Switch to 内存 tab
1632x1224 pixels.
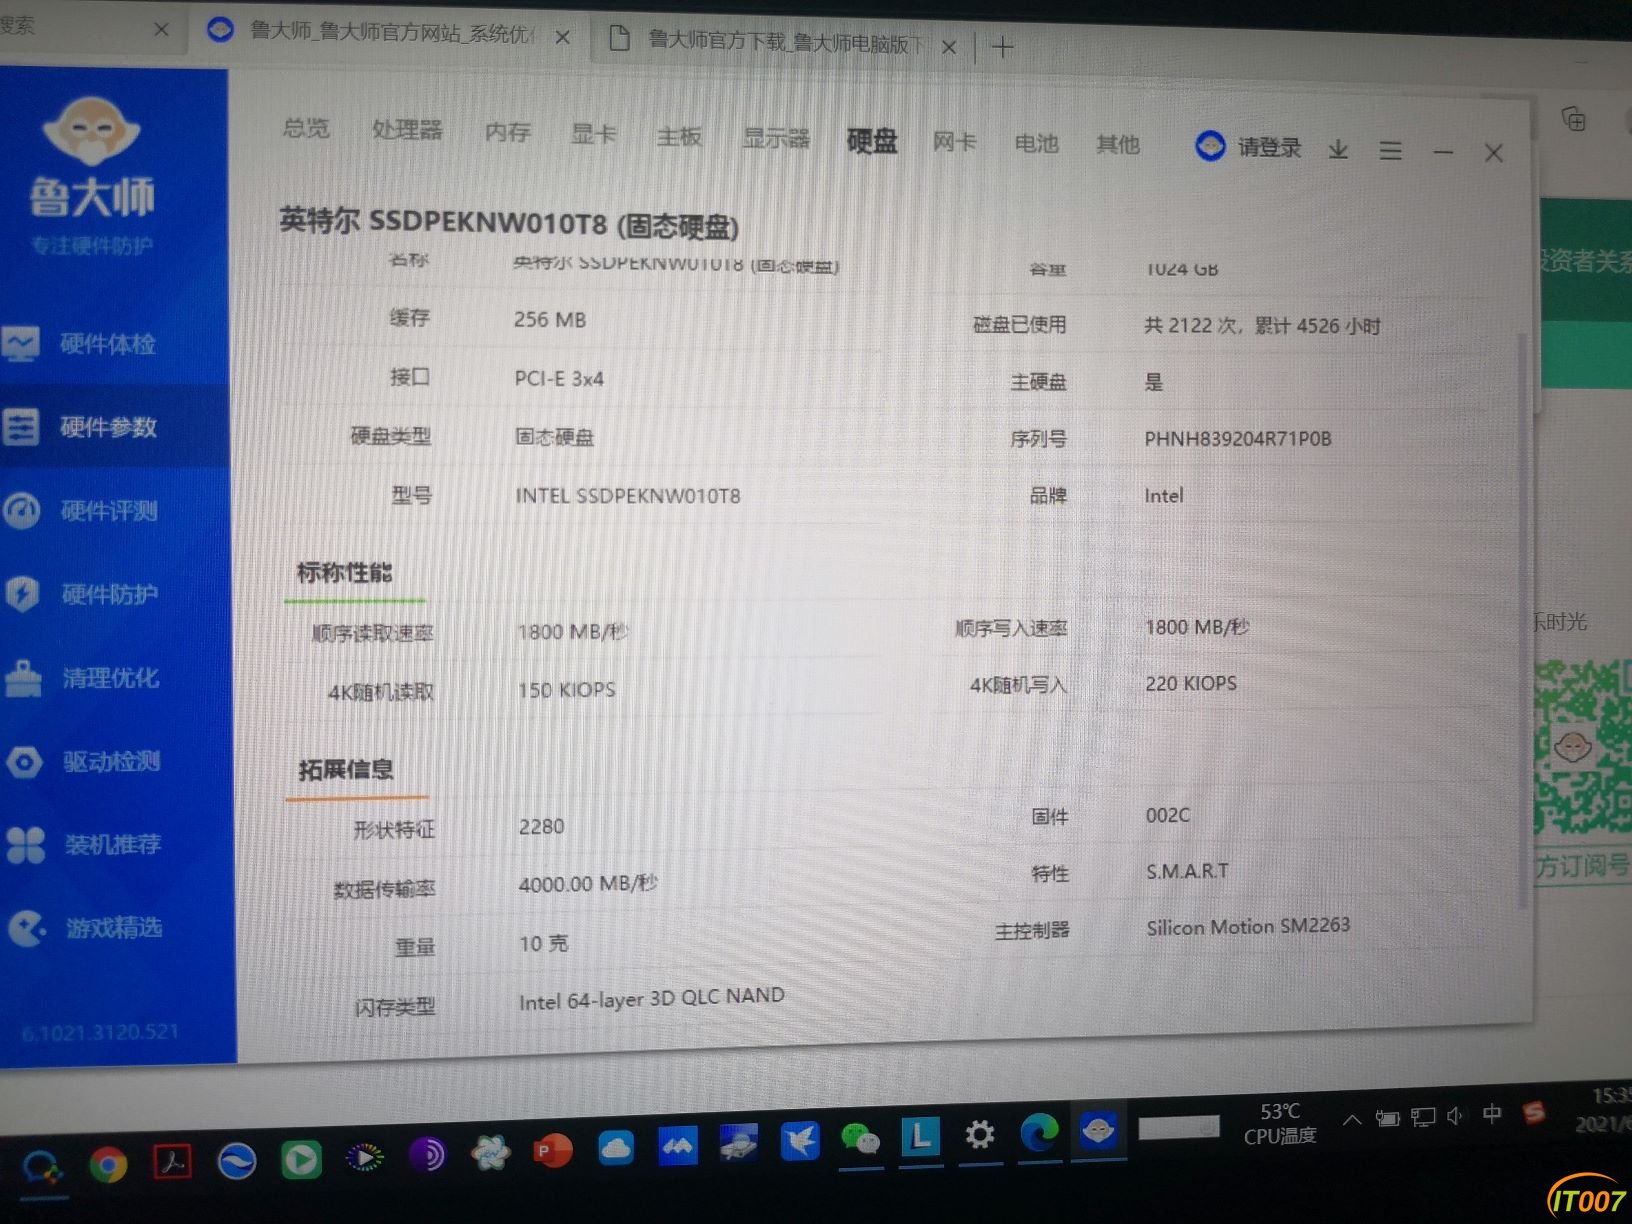507,132
